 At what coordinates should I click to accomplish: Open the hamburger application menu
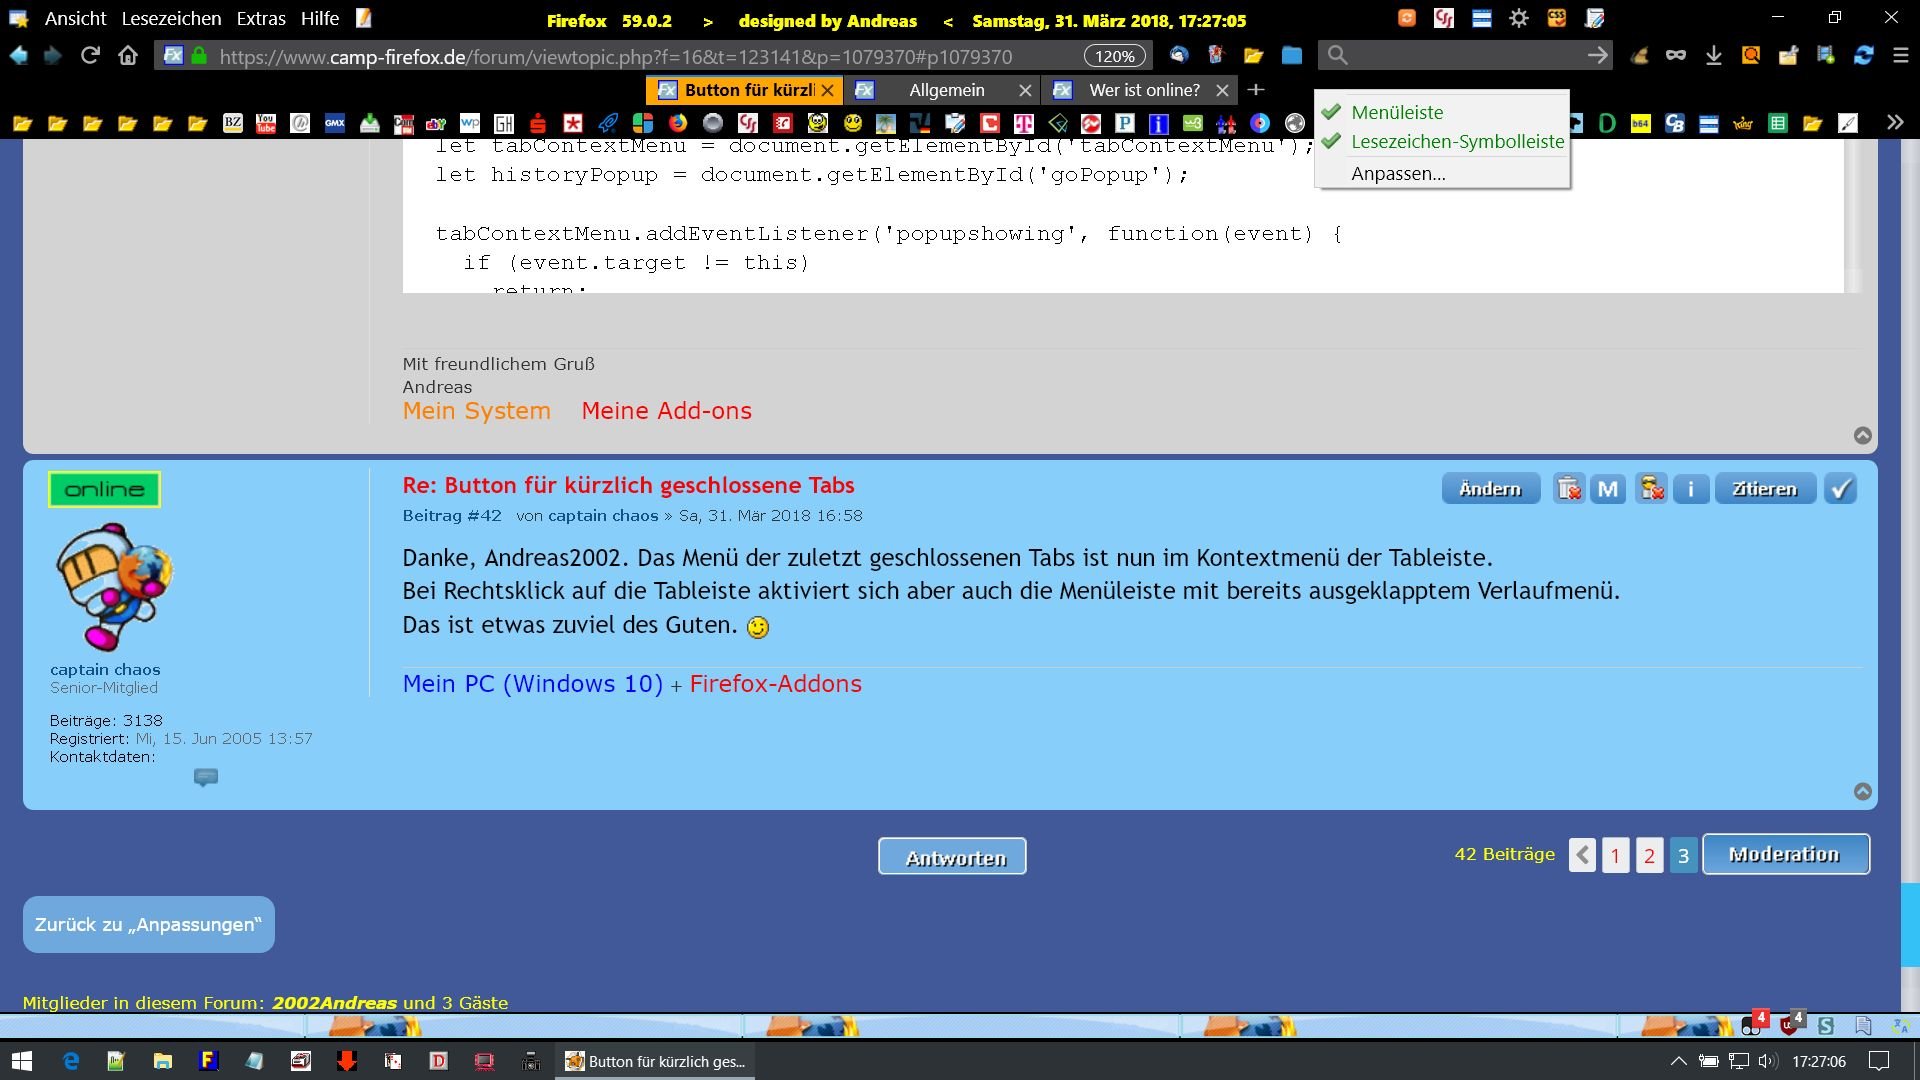click(1901, 56)
